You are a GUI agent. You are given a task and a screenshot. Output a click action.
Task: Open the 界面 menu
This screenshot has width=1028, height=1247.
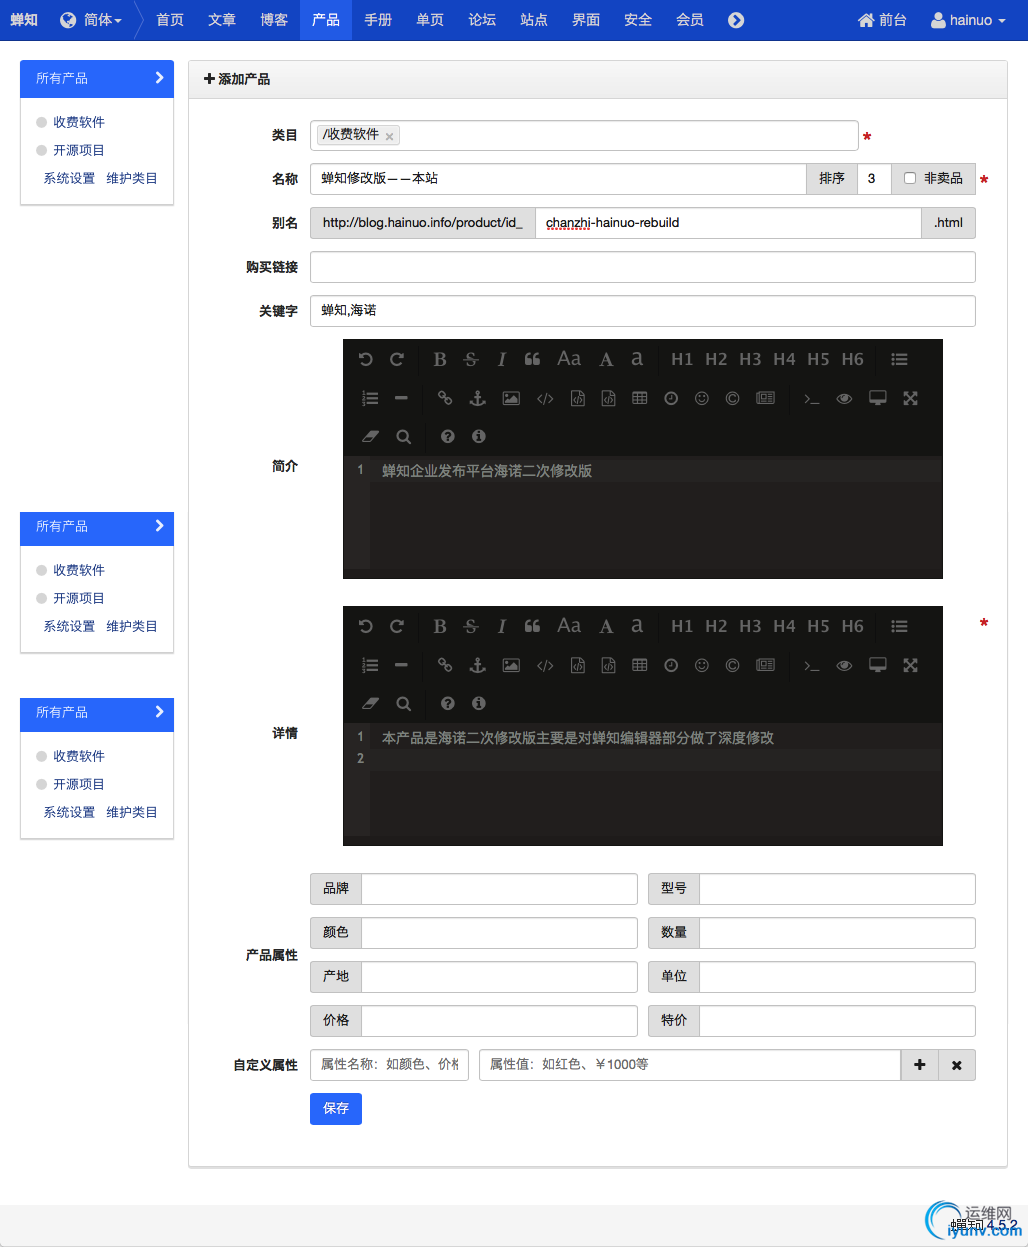pyautogui.click(x=586, y=20)
